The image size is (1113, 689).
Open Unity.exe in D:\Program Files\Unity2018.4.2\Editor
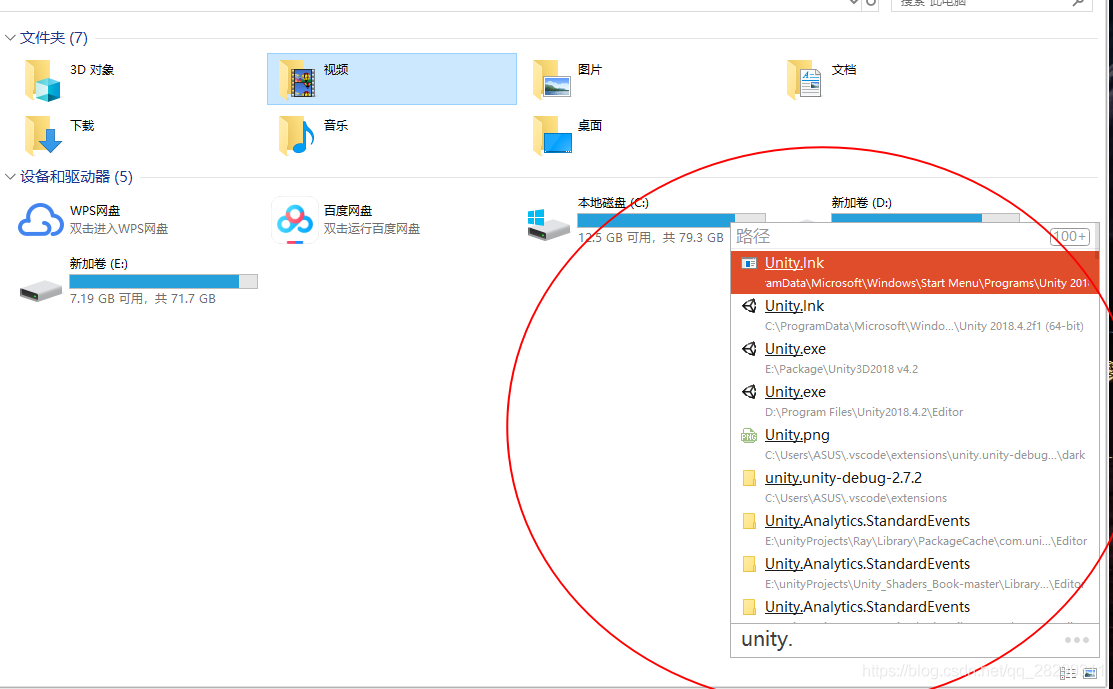914,401
